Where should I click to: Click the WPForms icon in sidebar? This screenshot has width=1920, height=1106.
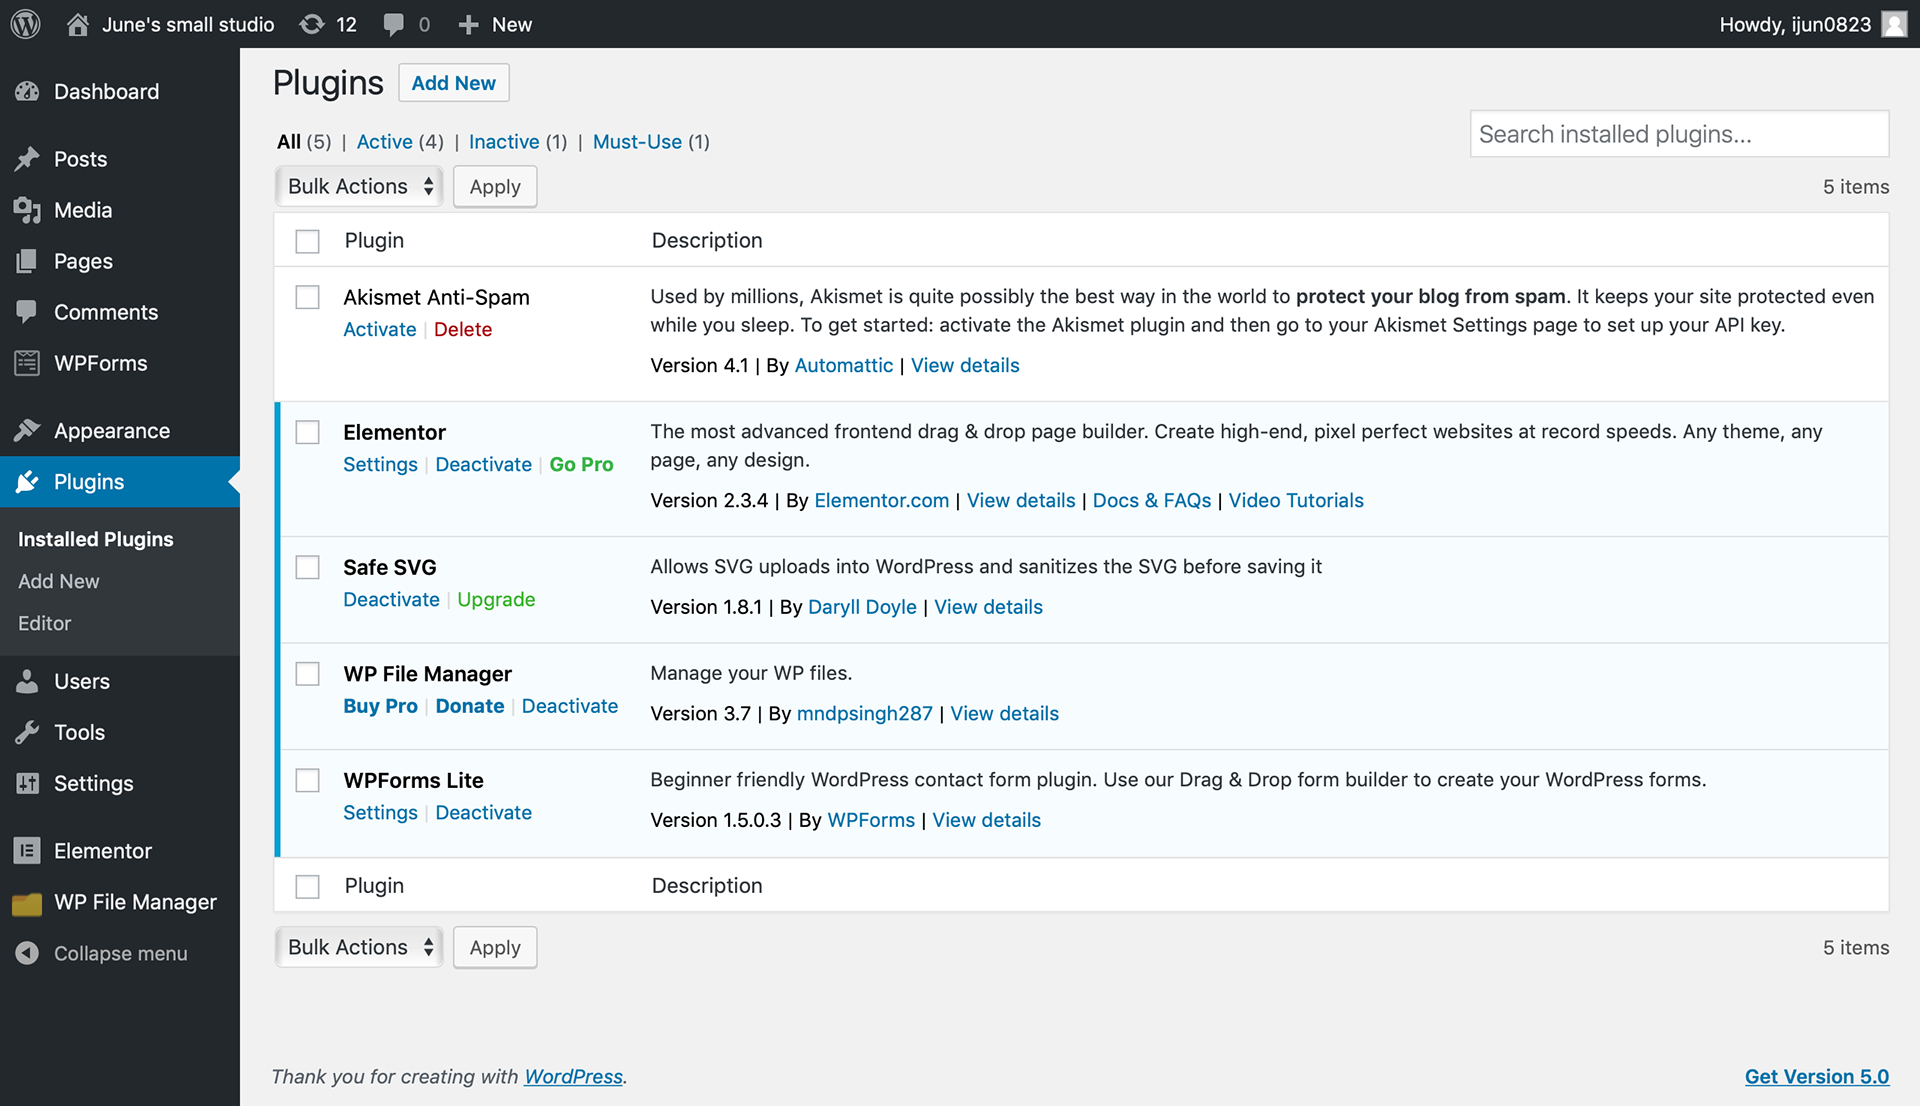(27, 363)
